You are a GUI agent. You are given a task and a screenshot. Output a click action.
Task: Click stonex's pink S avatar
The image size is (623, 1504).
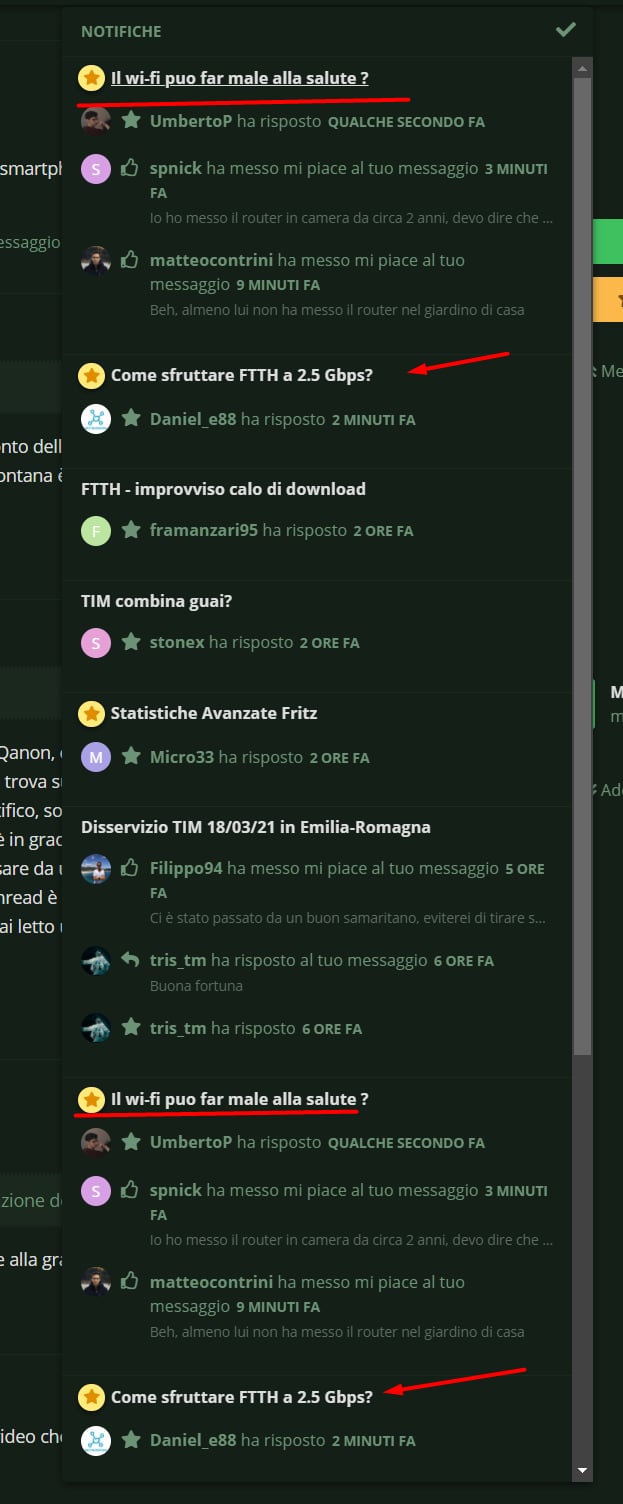(x=96, y=643)
